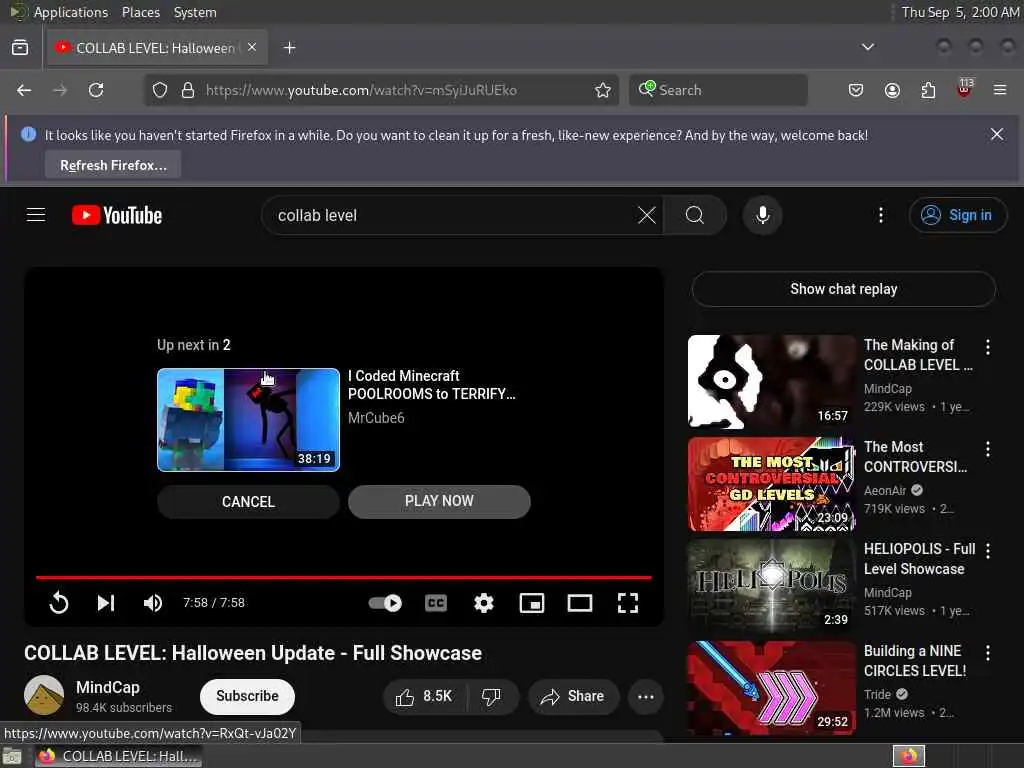1024x768 pixels.
Task: Mute the video using speaker icon
Action: click(x=153, y=602)
